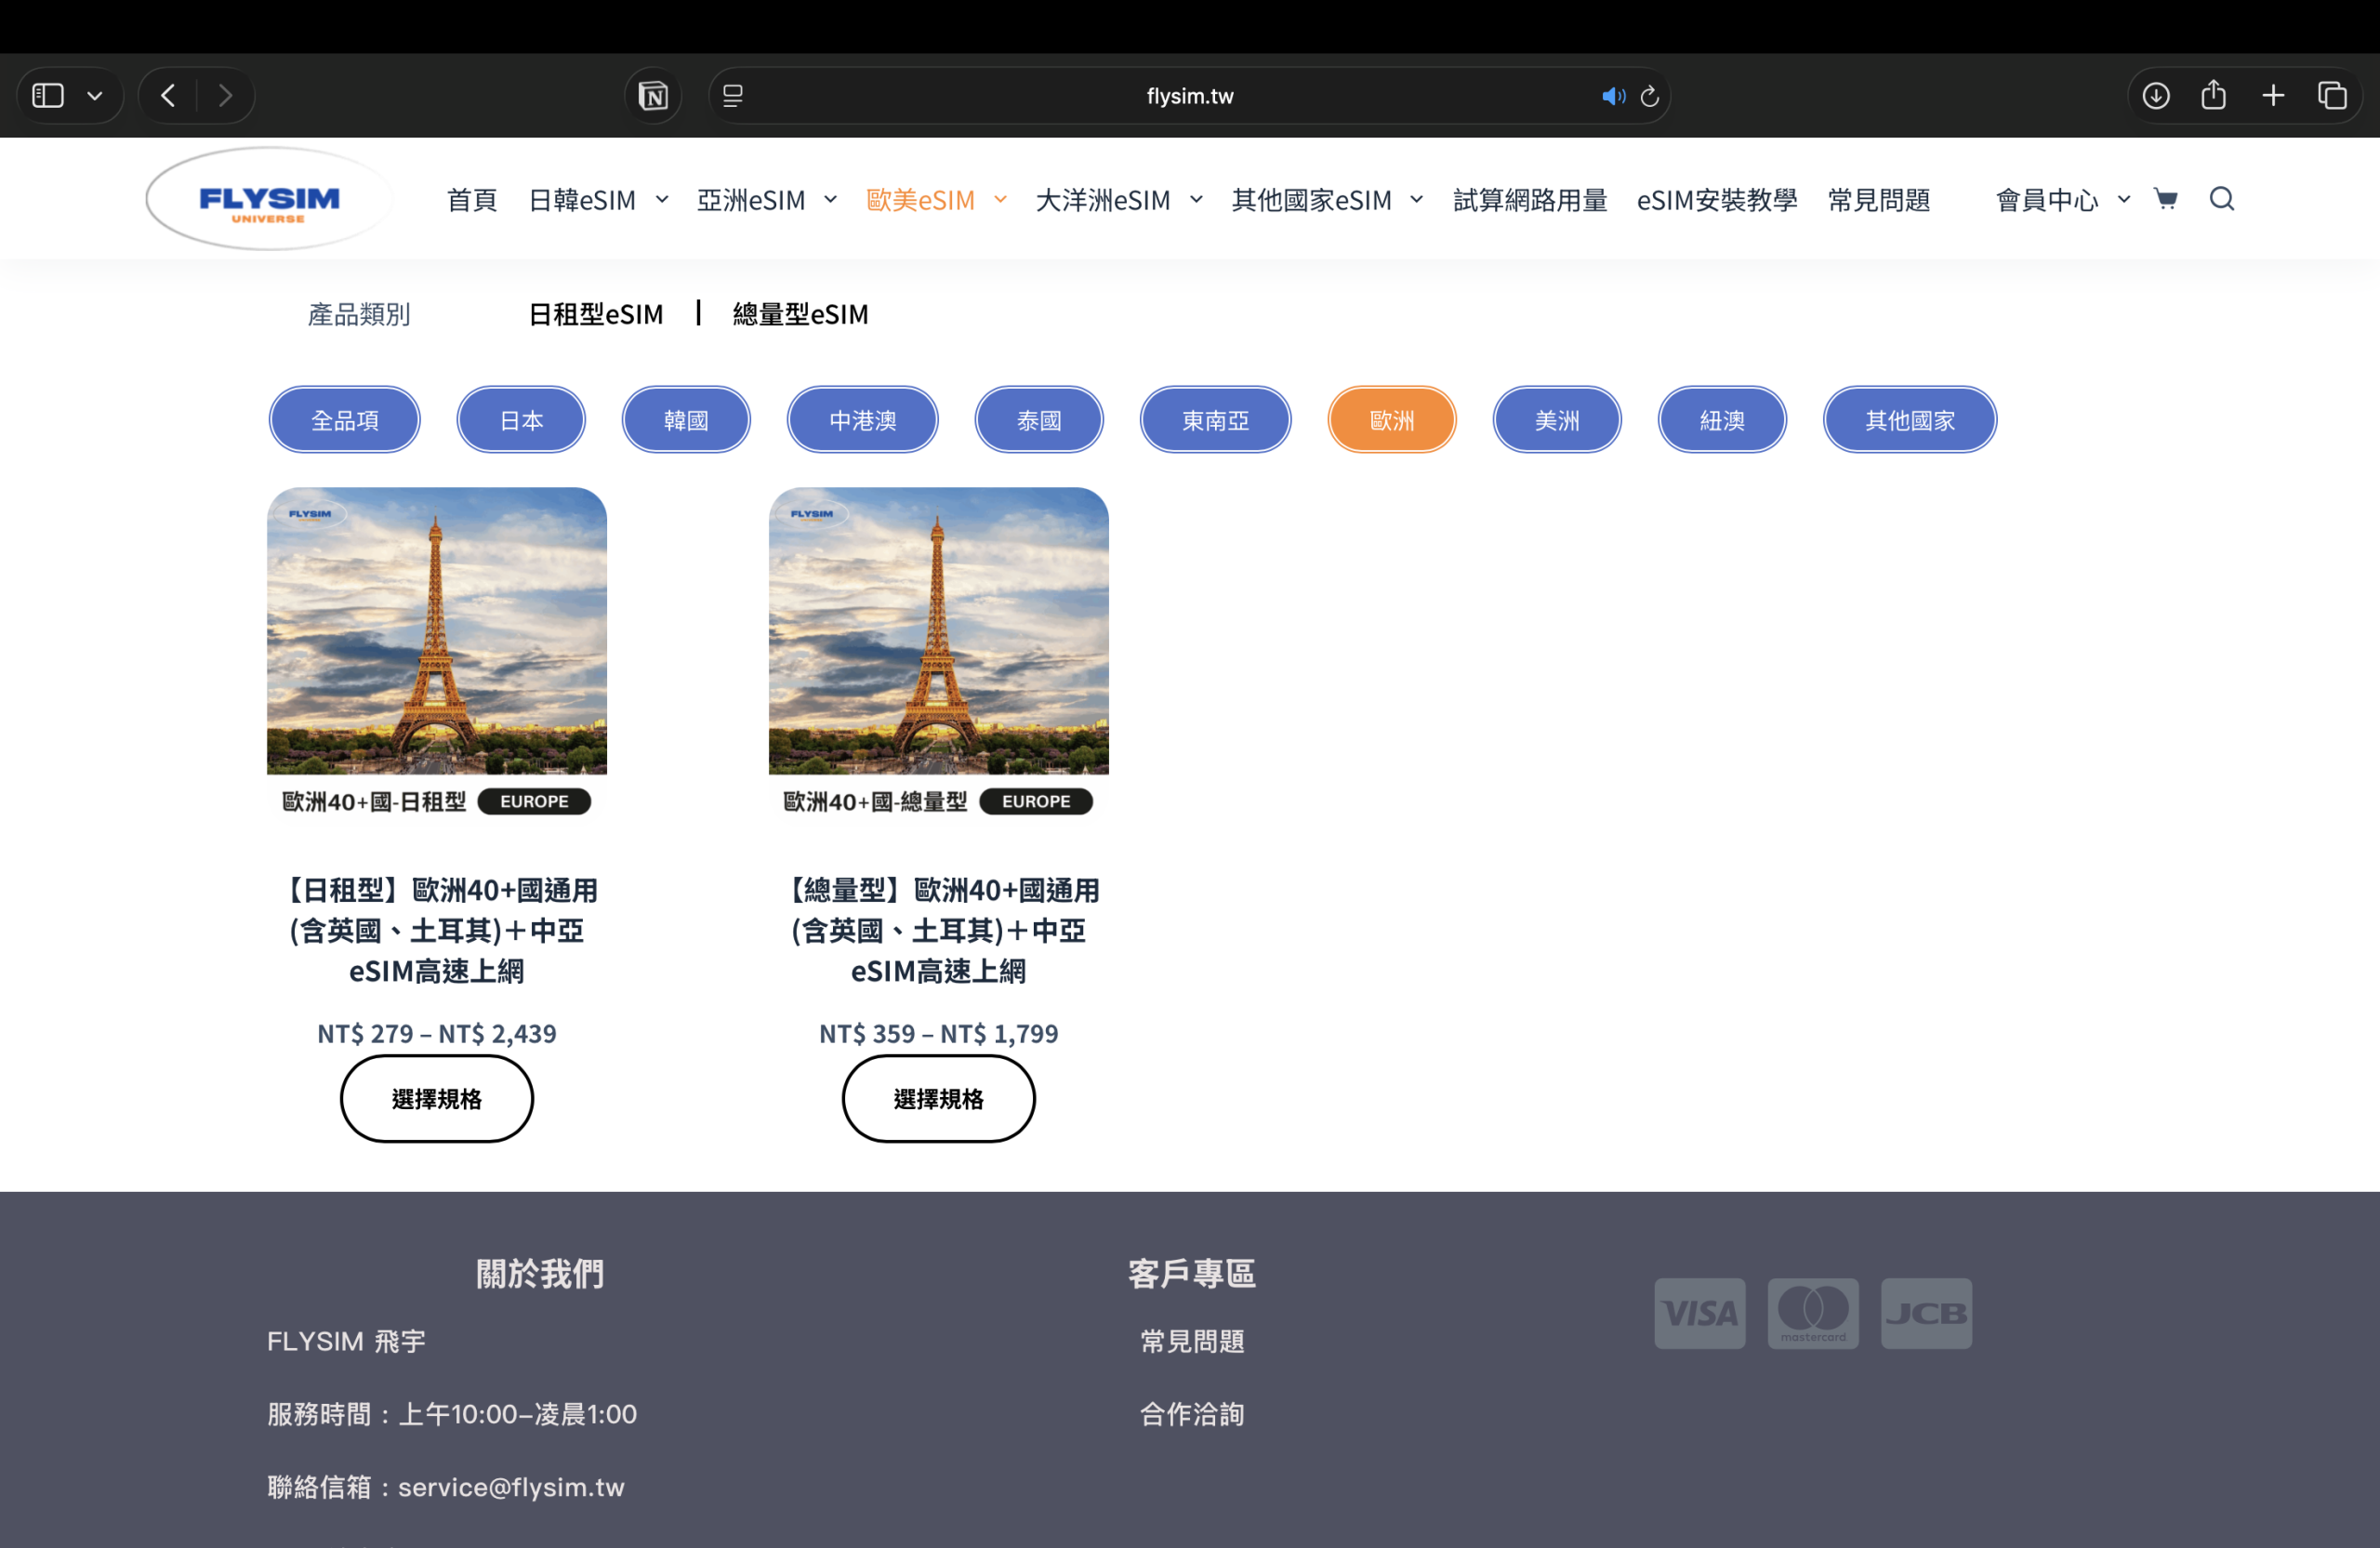Screen dimensions: 2380x1548
Task: Click the search magnifier icon
Action: click(x=2221, y=199)
